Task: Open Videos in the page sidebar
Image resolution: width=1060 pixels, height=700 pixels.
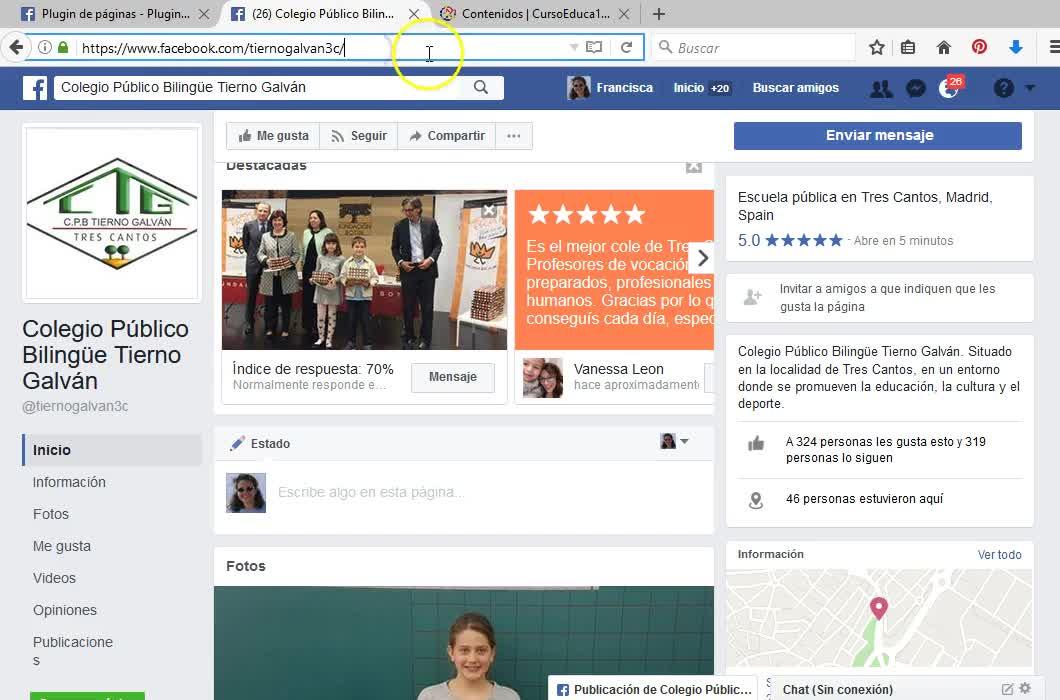Action: (x=54, y=578)
